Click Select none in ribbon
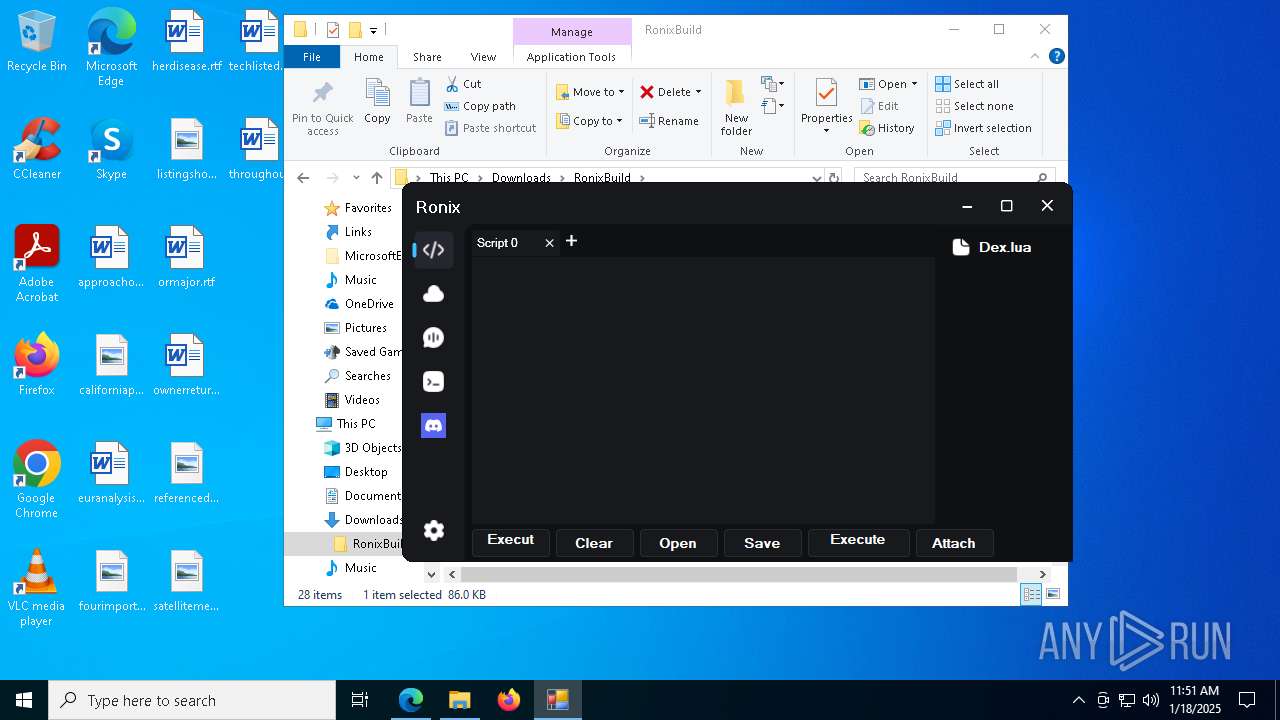Viewport: 1280px width, 720px height. pos(974,106)
